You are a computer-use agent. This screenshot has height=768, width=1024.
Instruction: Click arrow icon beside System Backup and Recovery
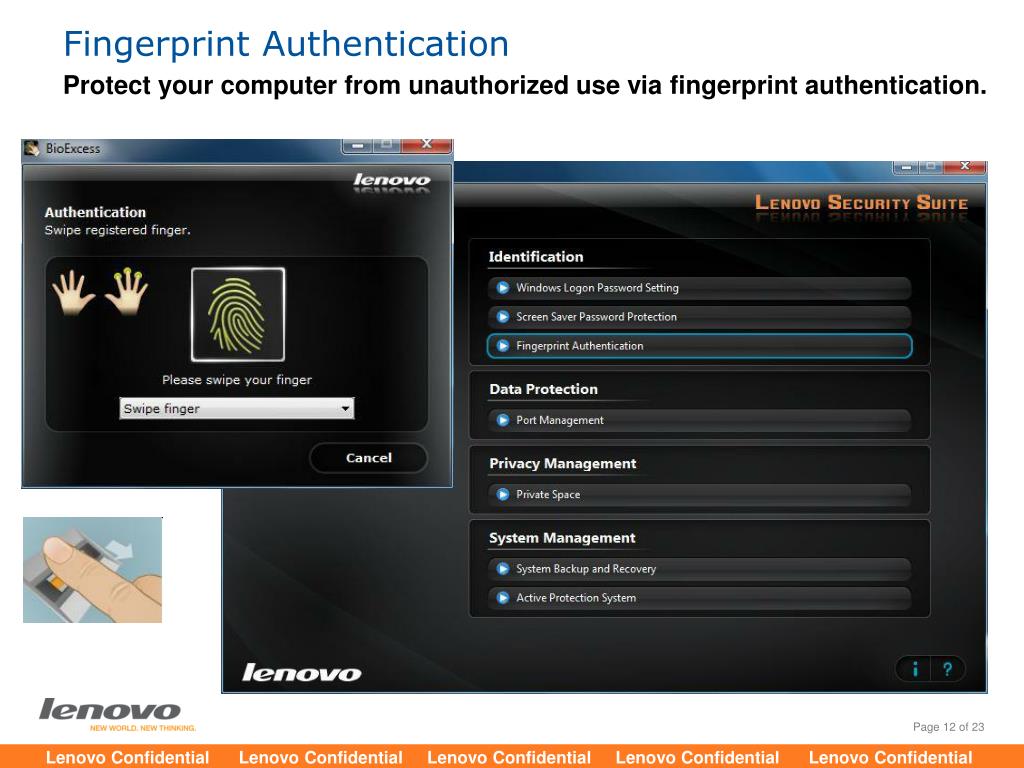[x=503, y=569]
